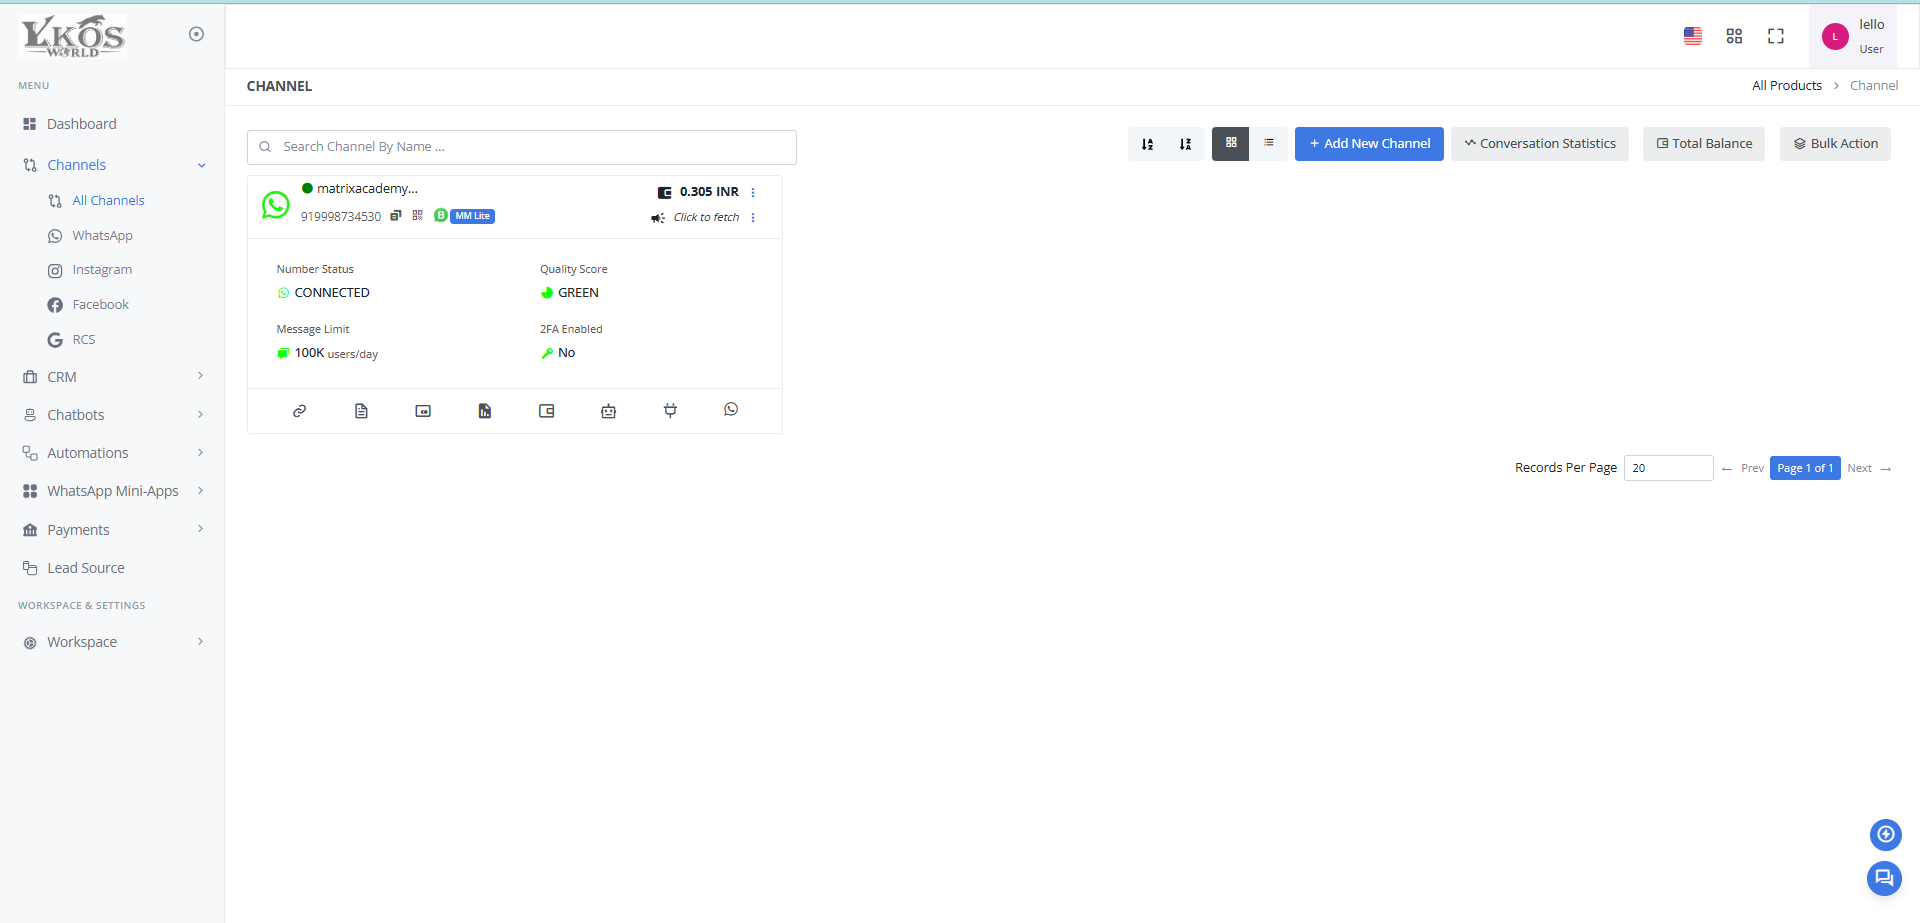Sort channels A to Z ascending

[x=1147, y=144]
